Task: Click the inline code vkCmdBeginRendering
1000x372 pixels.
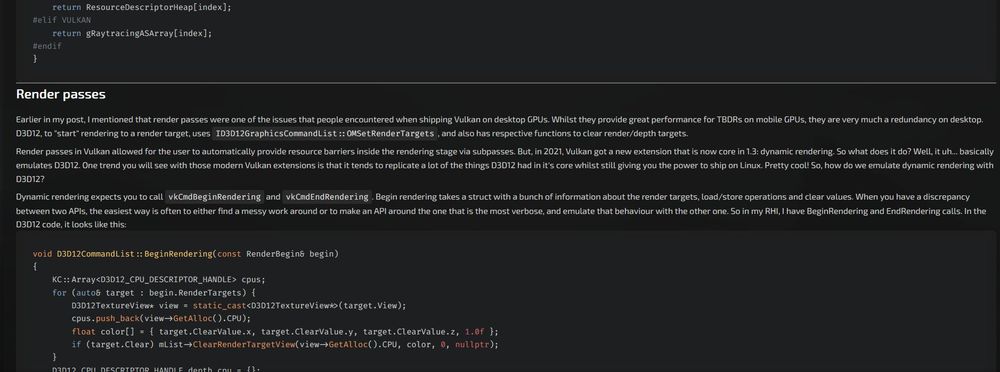Action: click(x=214, y=197)
